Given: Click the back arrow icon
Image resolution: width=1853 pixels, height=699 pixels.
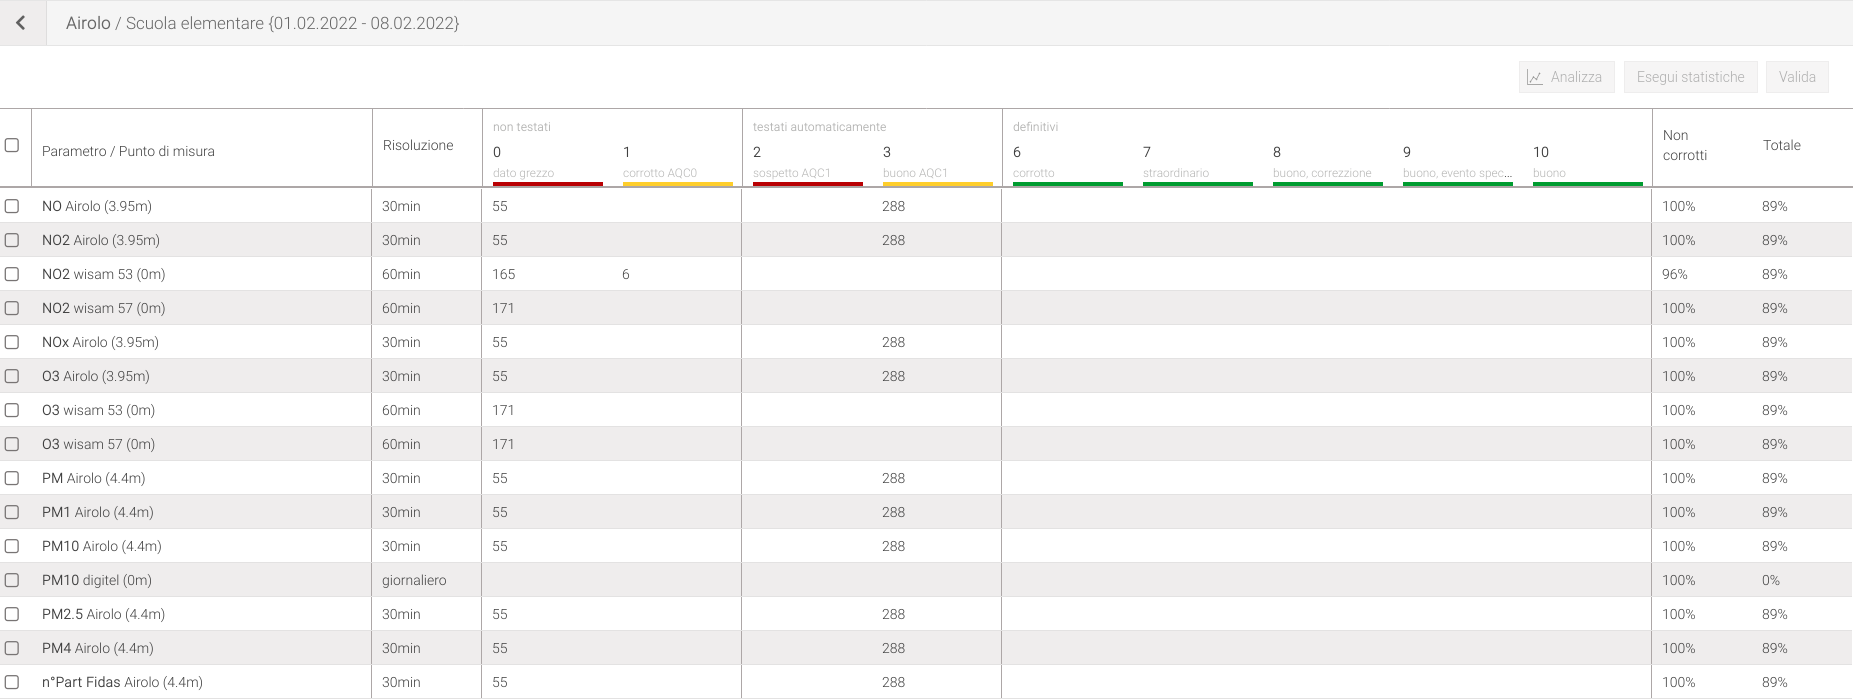Looking at the screenshot, I should coord(21,23).
